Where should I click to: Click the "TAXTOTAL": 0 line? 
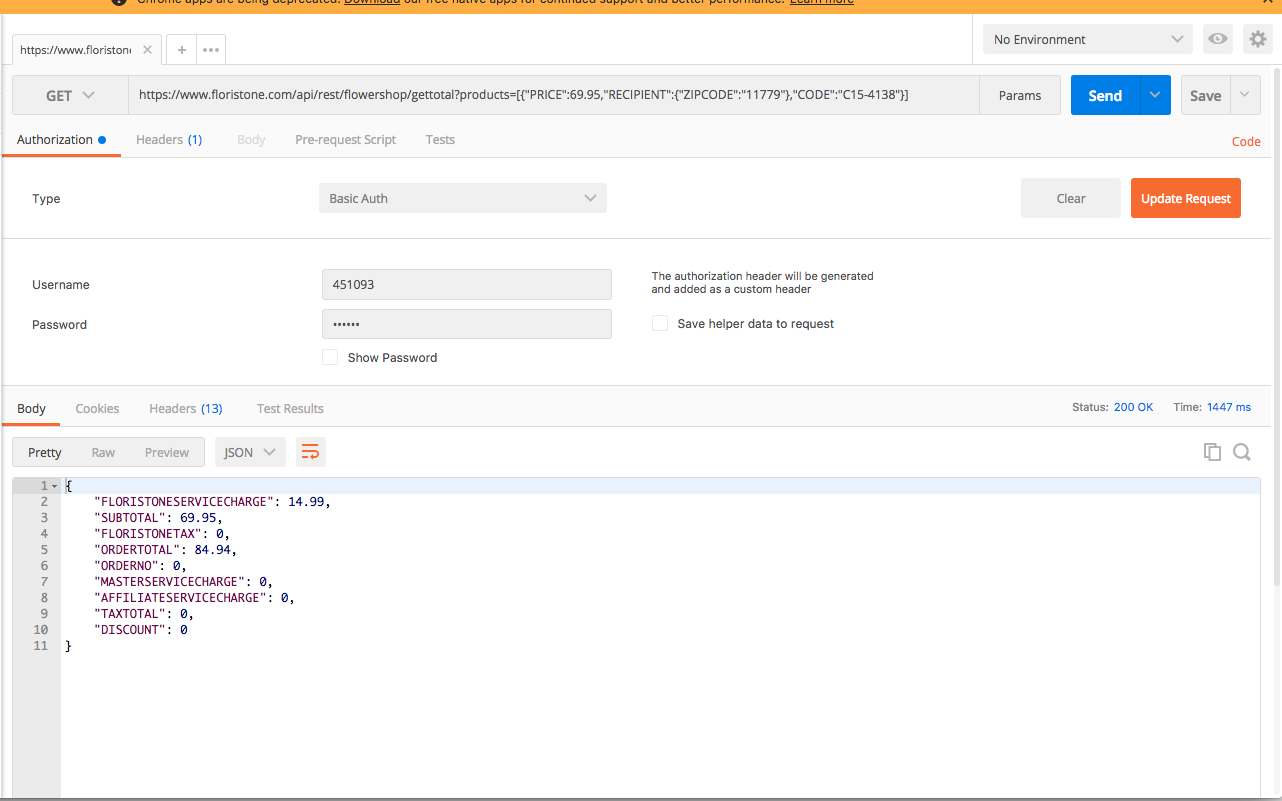143,613
